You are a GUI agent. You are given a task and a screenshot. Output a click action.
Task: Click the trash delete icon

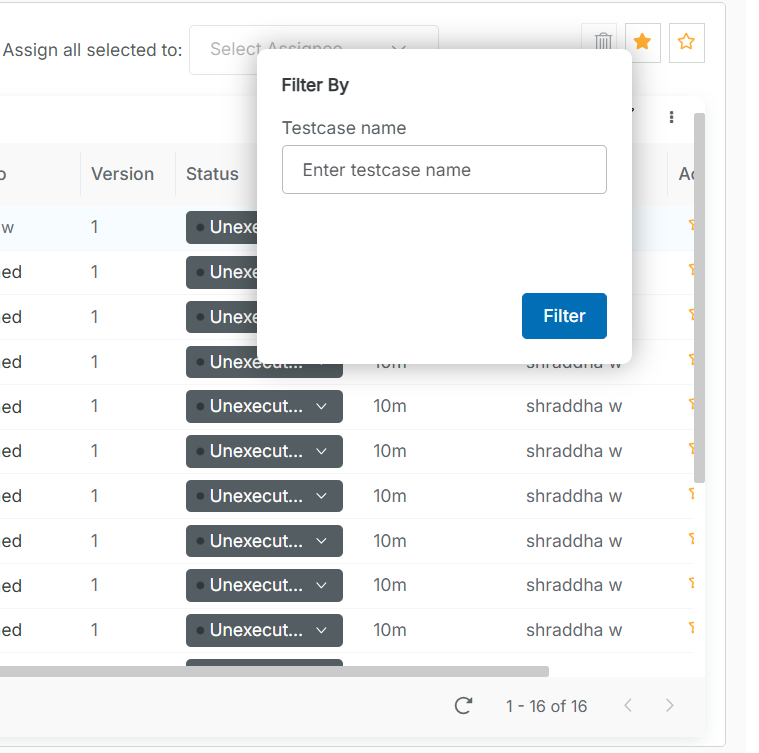click(x=603, y=42)
